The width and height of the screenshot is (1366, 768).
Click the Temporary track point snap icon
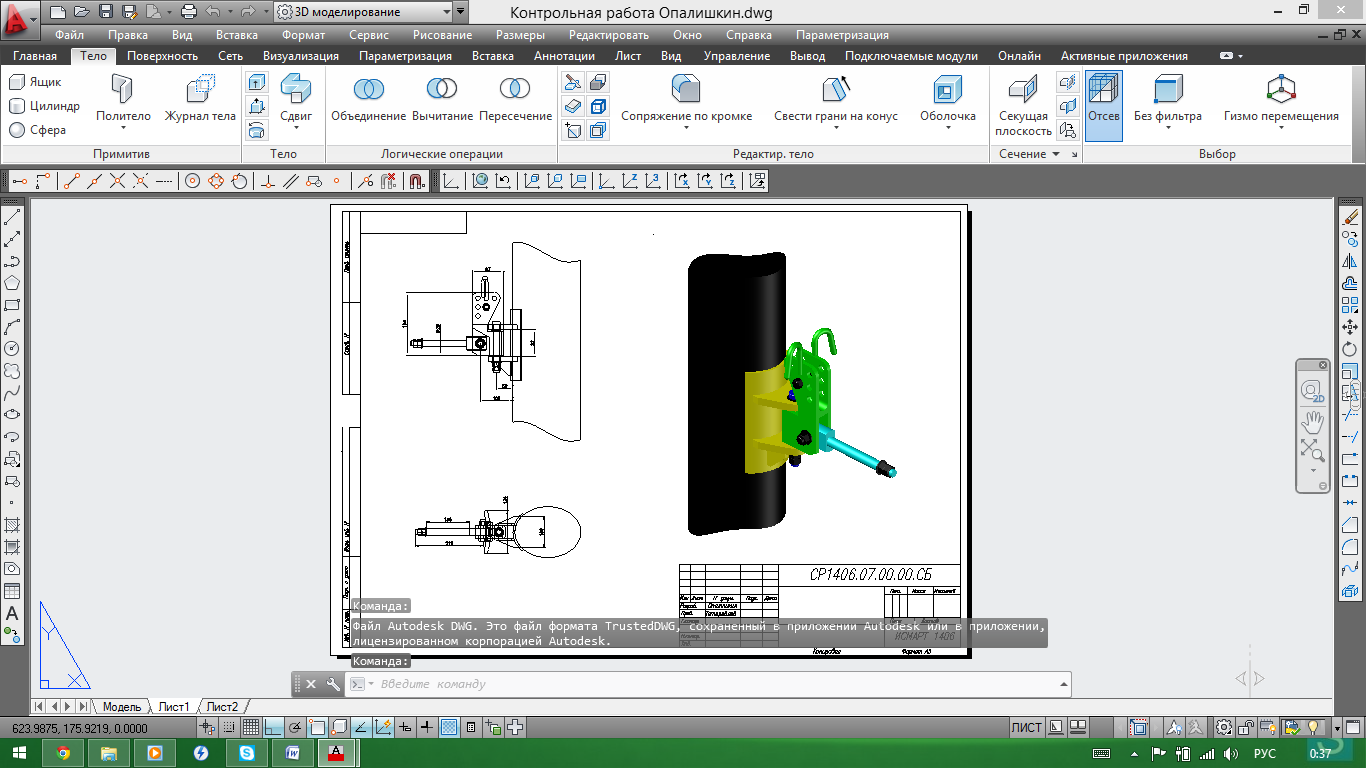coord(19,181)
